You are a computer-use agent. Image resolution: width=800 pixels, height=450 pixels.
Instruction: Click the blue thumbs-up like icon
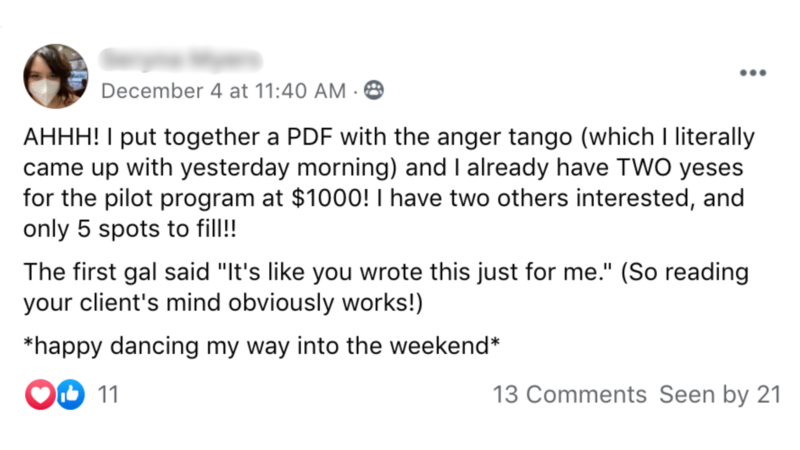(x=69, y=395)
